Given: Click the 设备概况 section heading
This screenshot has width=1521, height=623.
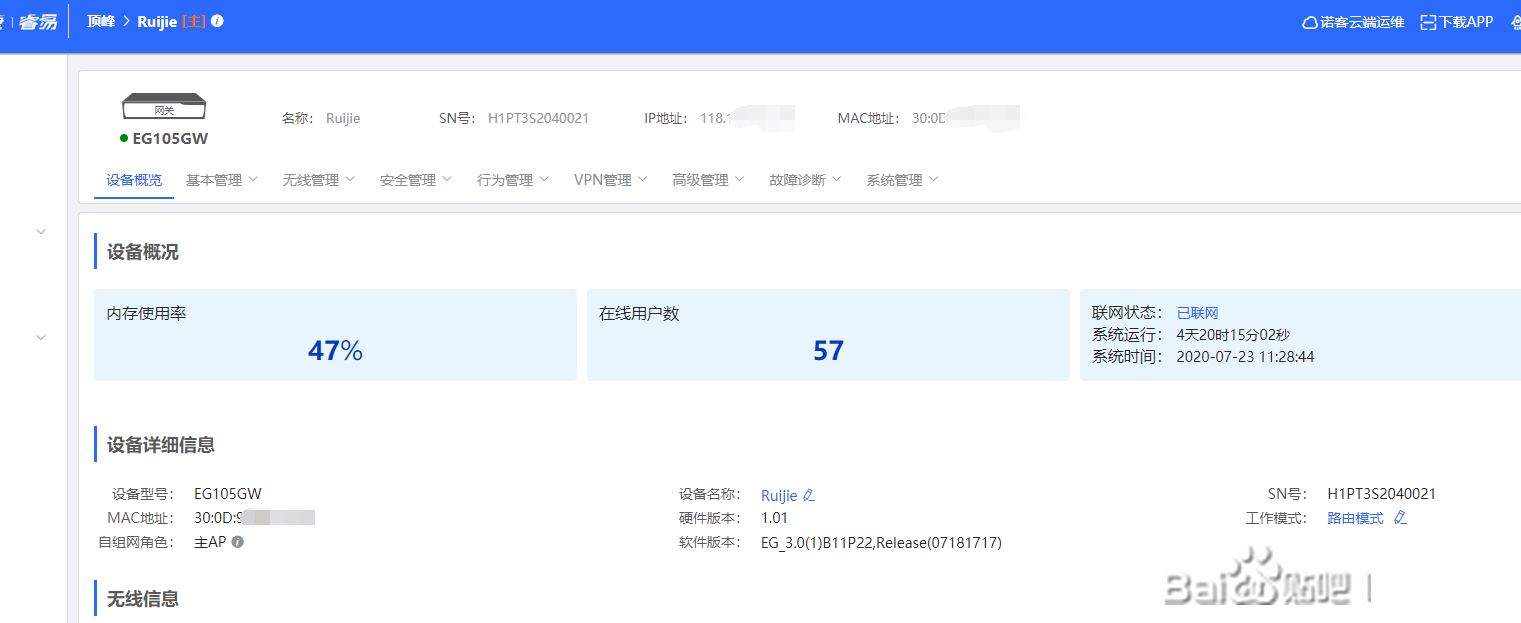Looking at the screenshot, I should click(143, 252).
